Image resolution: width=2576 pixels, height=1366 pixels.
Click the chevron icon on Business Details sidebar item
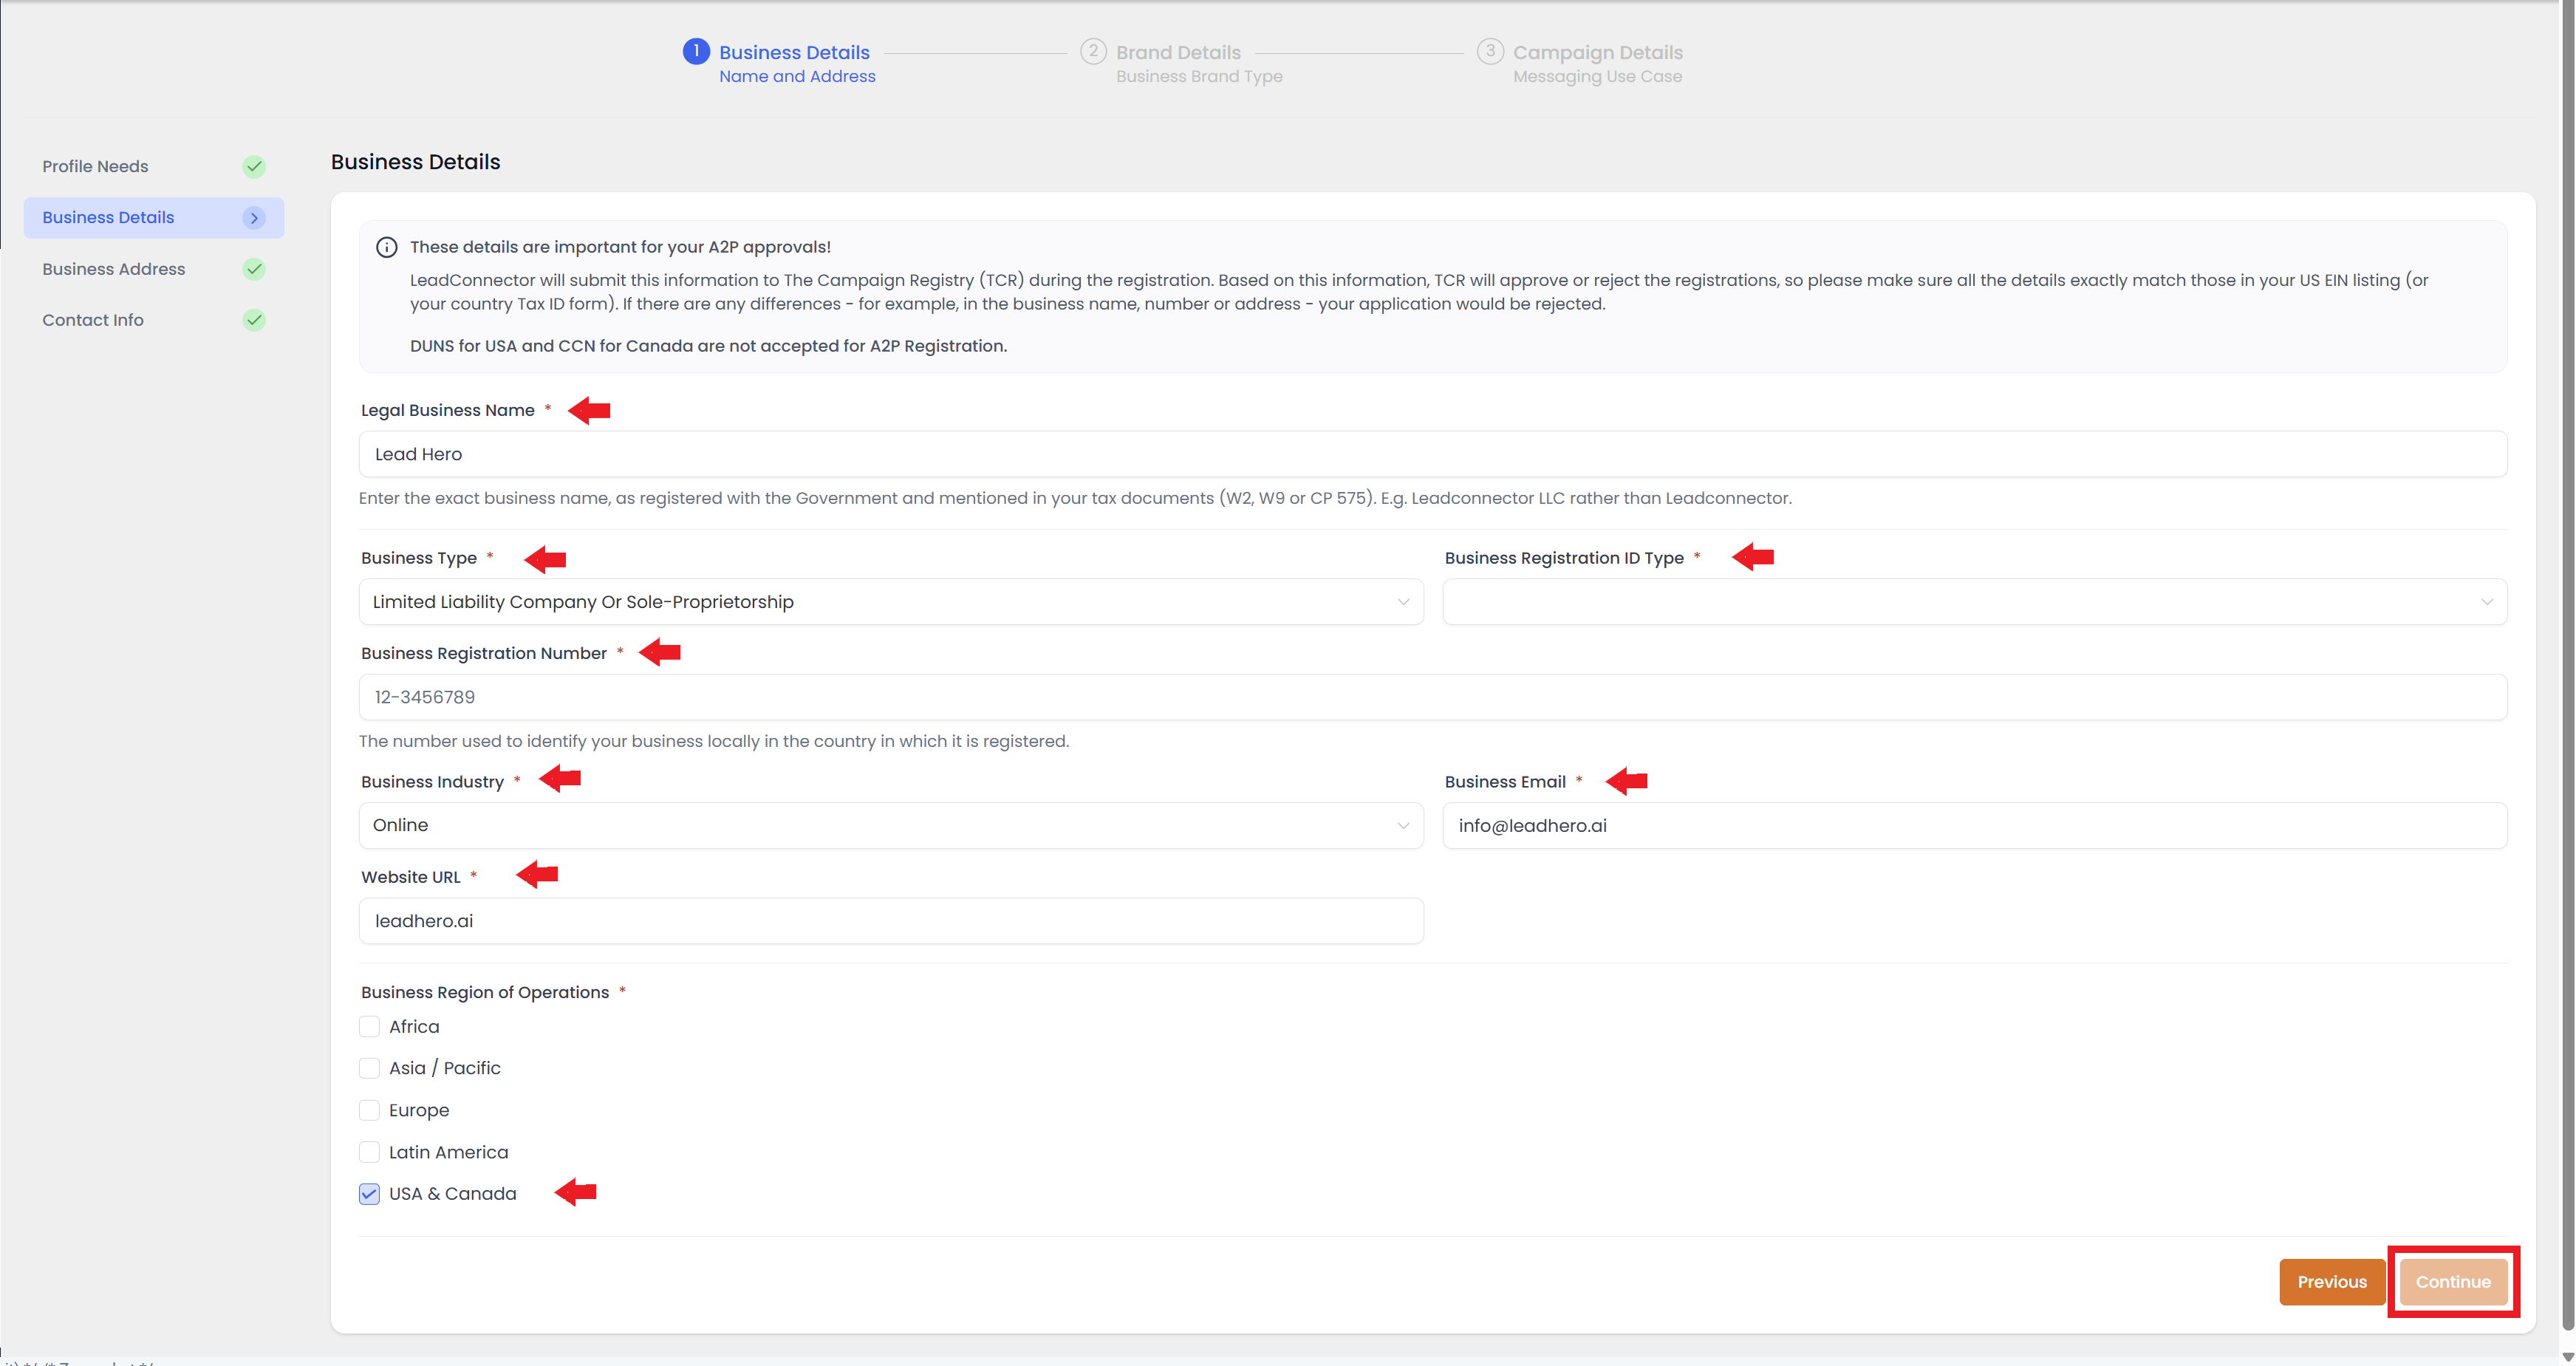(254, 218)
